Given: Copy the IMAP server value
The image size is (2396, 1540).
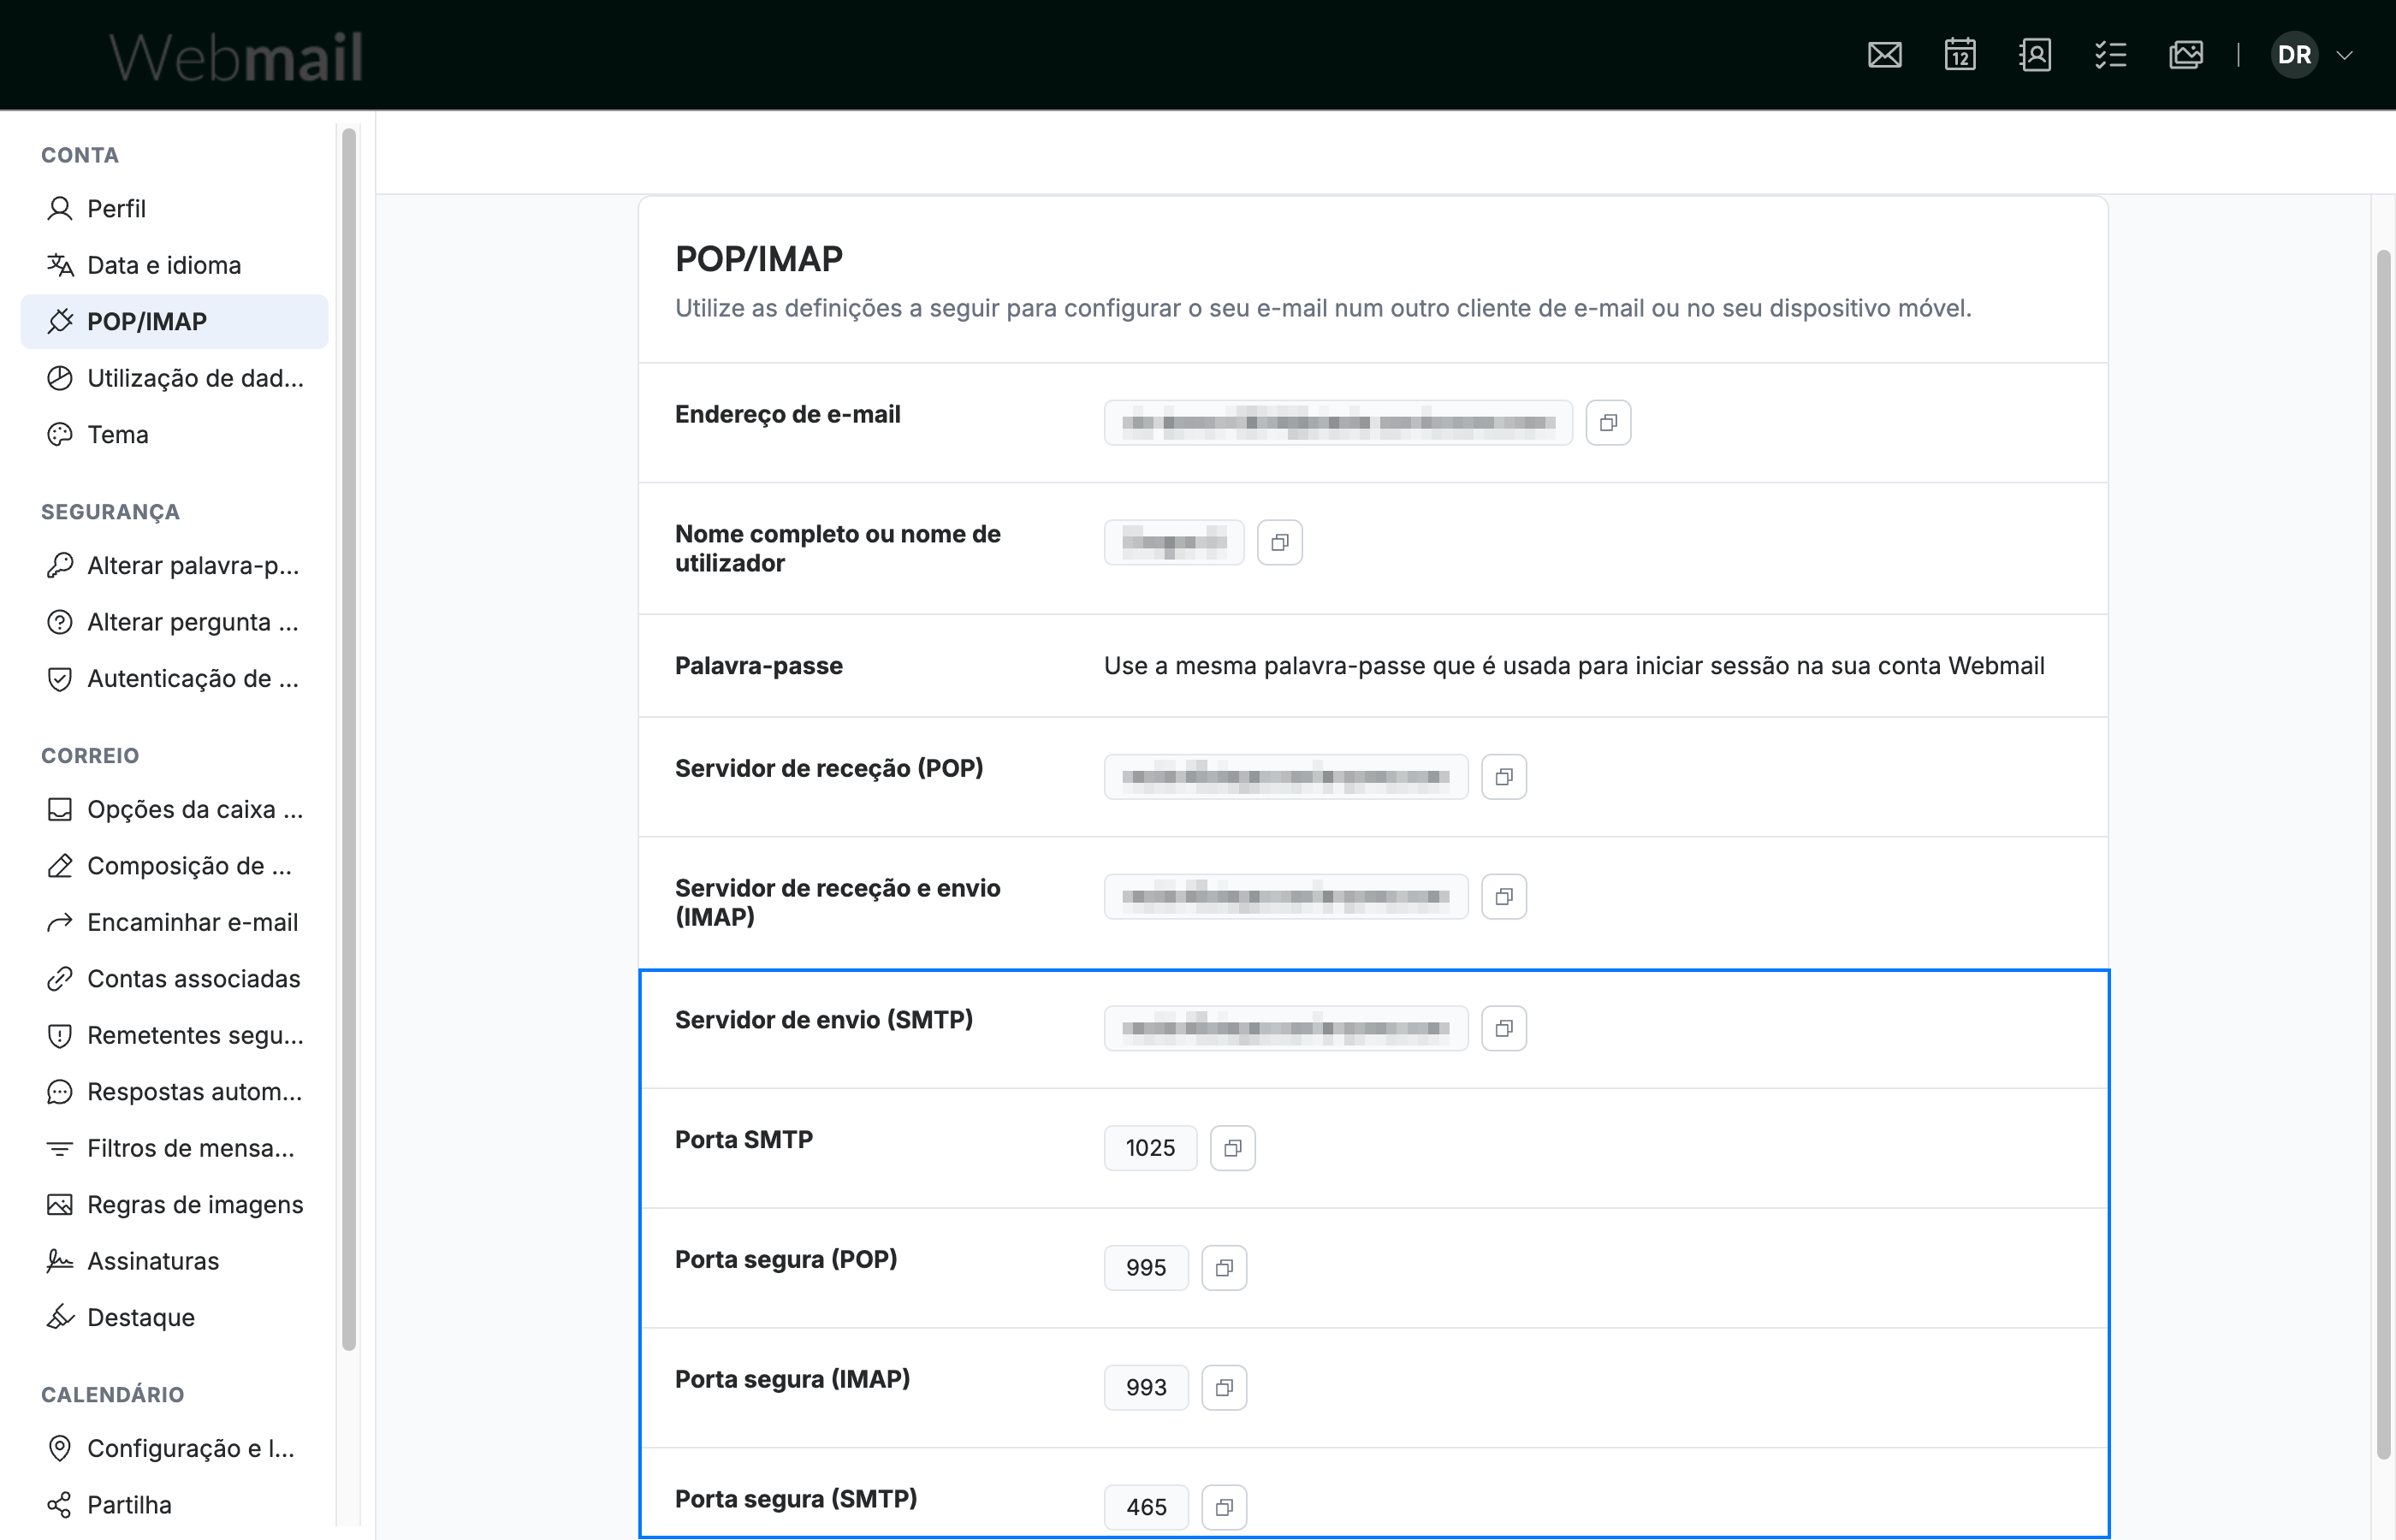Looking at the screenshot, I should click(x=1504, y=897).
